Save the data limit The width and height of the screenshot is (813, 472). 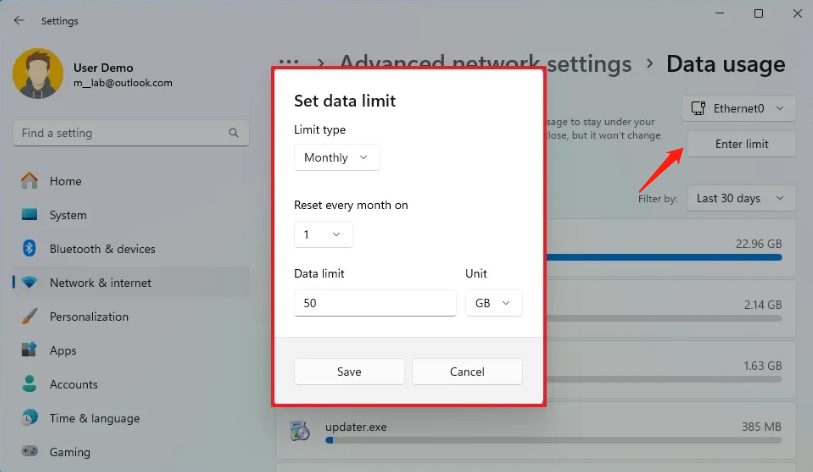tap(349, 371)
